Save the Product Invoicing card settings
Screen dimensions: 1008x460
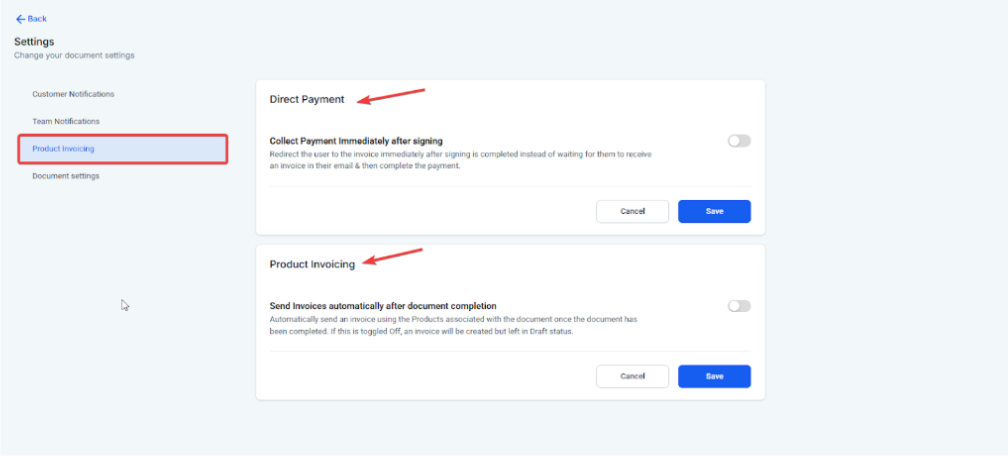pos(714,376)
